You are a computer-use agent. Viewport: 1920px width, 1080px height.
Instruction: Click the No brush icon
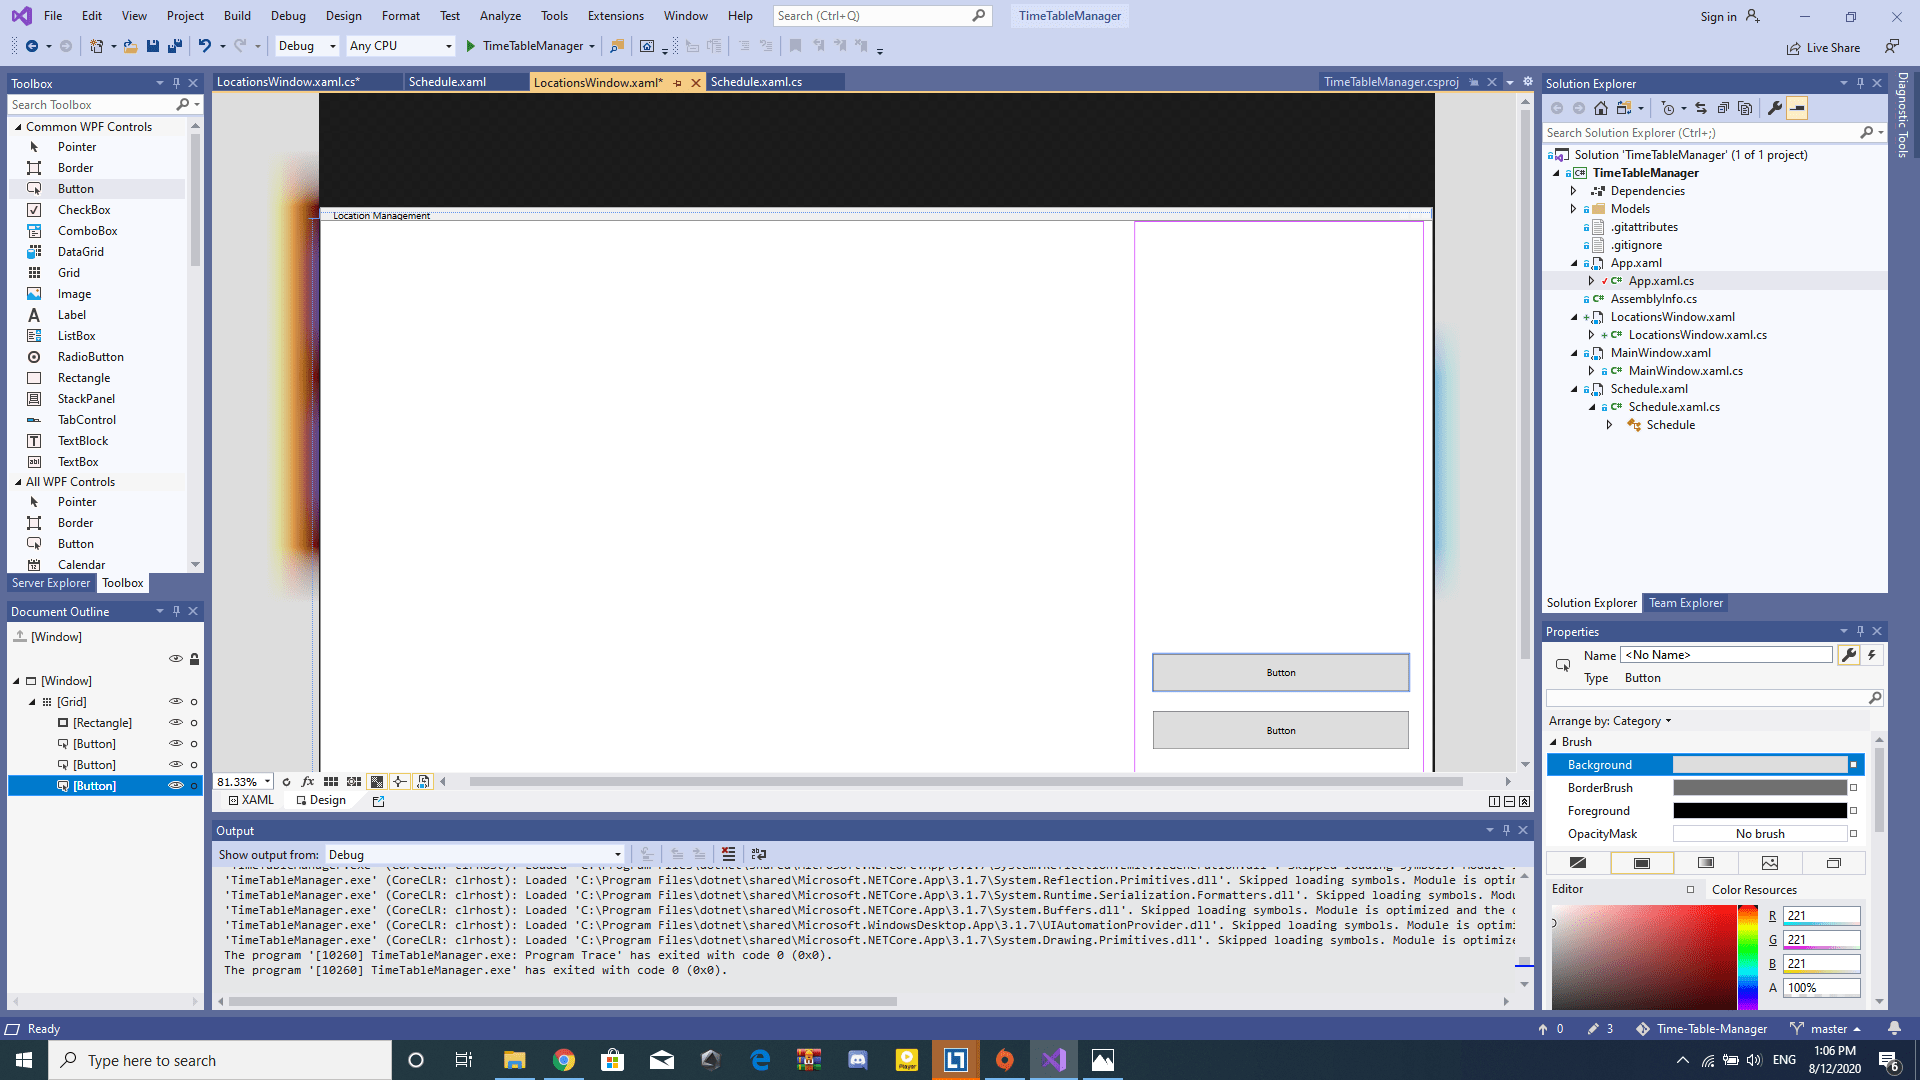(x=1577, y=863)
